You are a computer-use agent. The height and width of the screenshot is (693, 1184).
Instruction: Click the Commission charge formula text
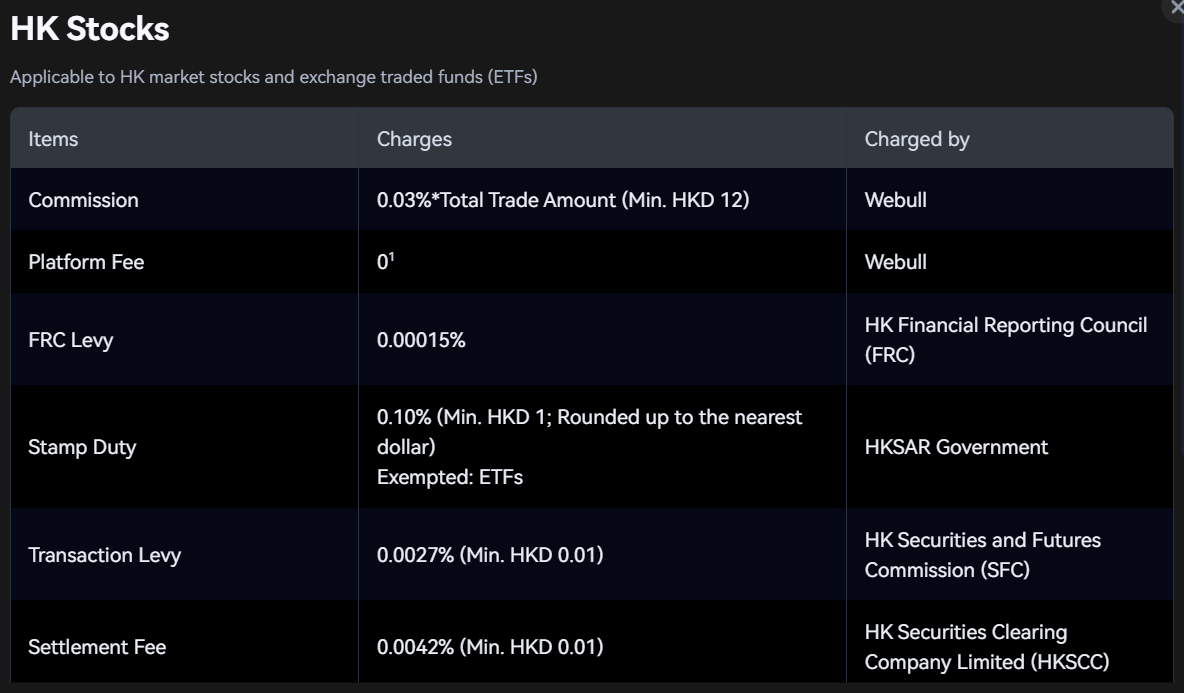coord(563,200)
